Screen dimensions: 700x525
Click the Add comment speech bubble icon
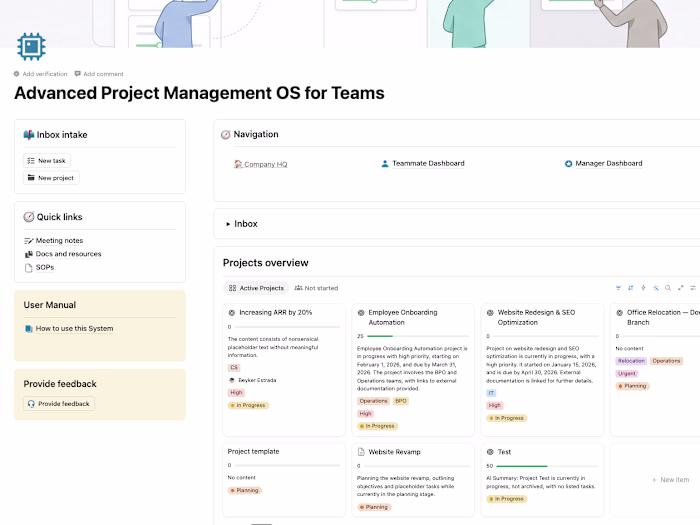[x=78, y=74]
